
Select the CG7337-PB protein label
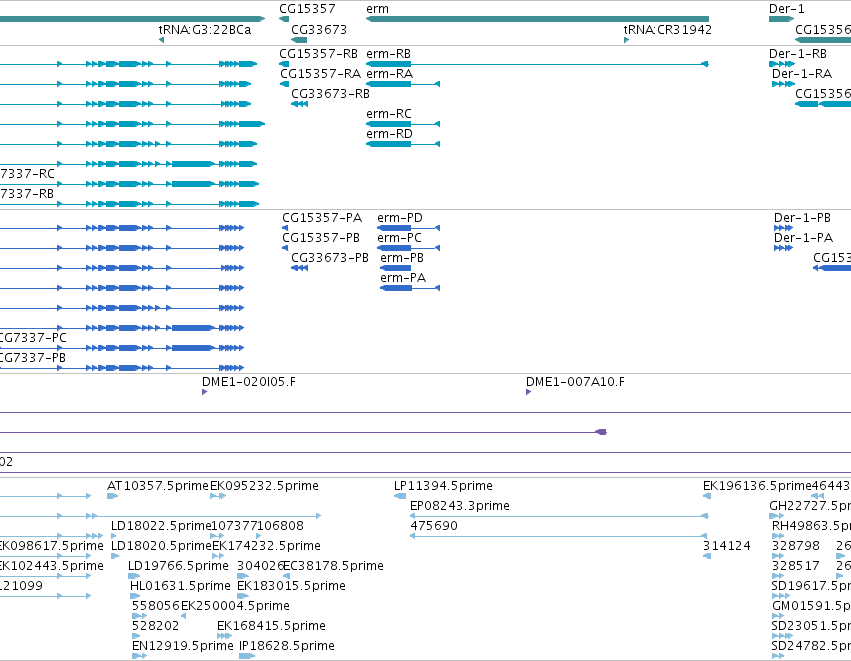click(x=33, y=358)
